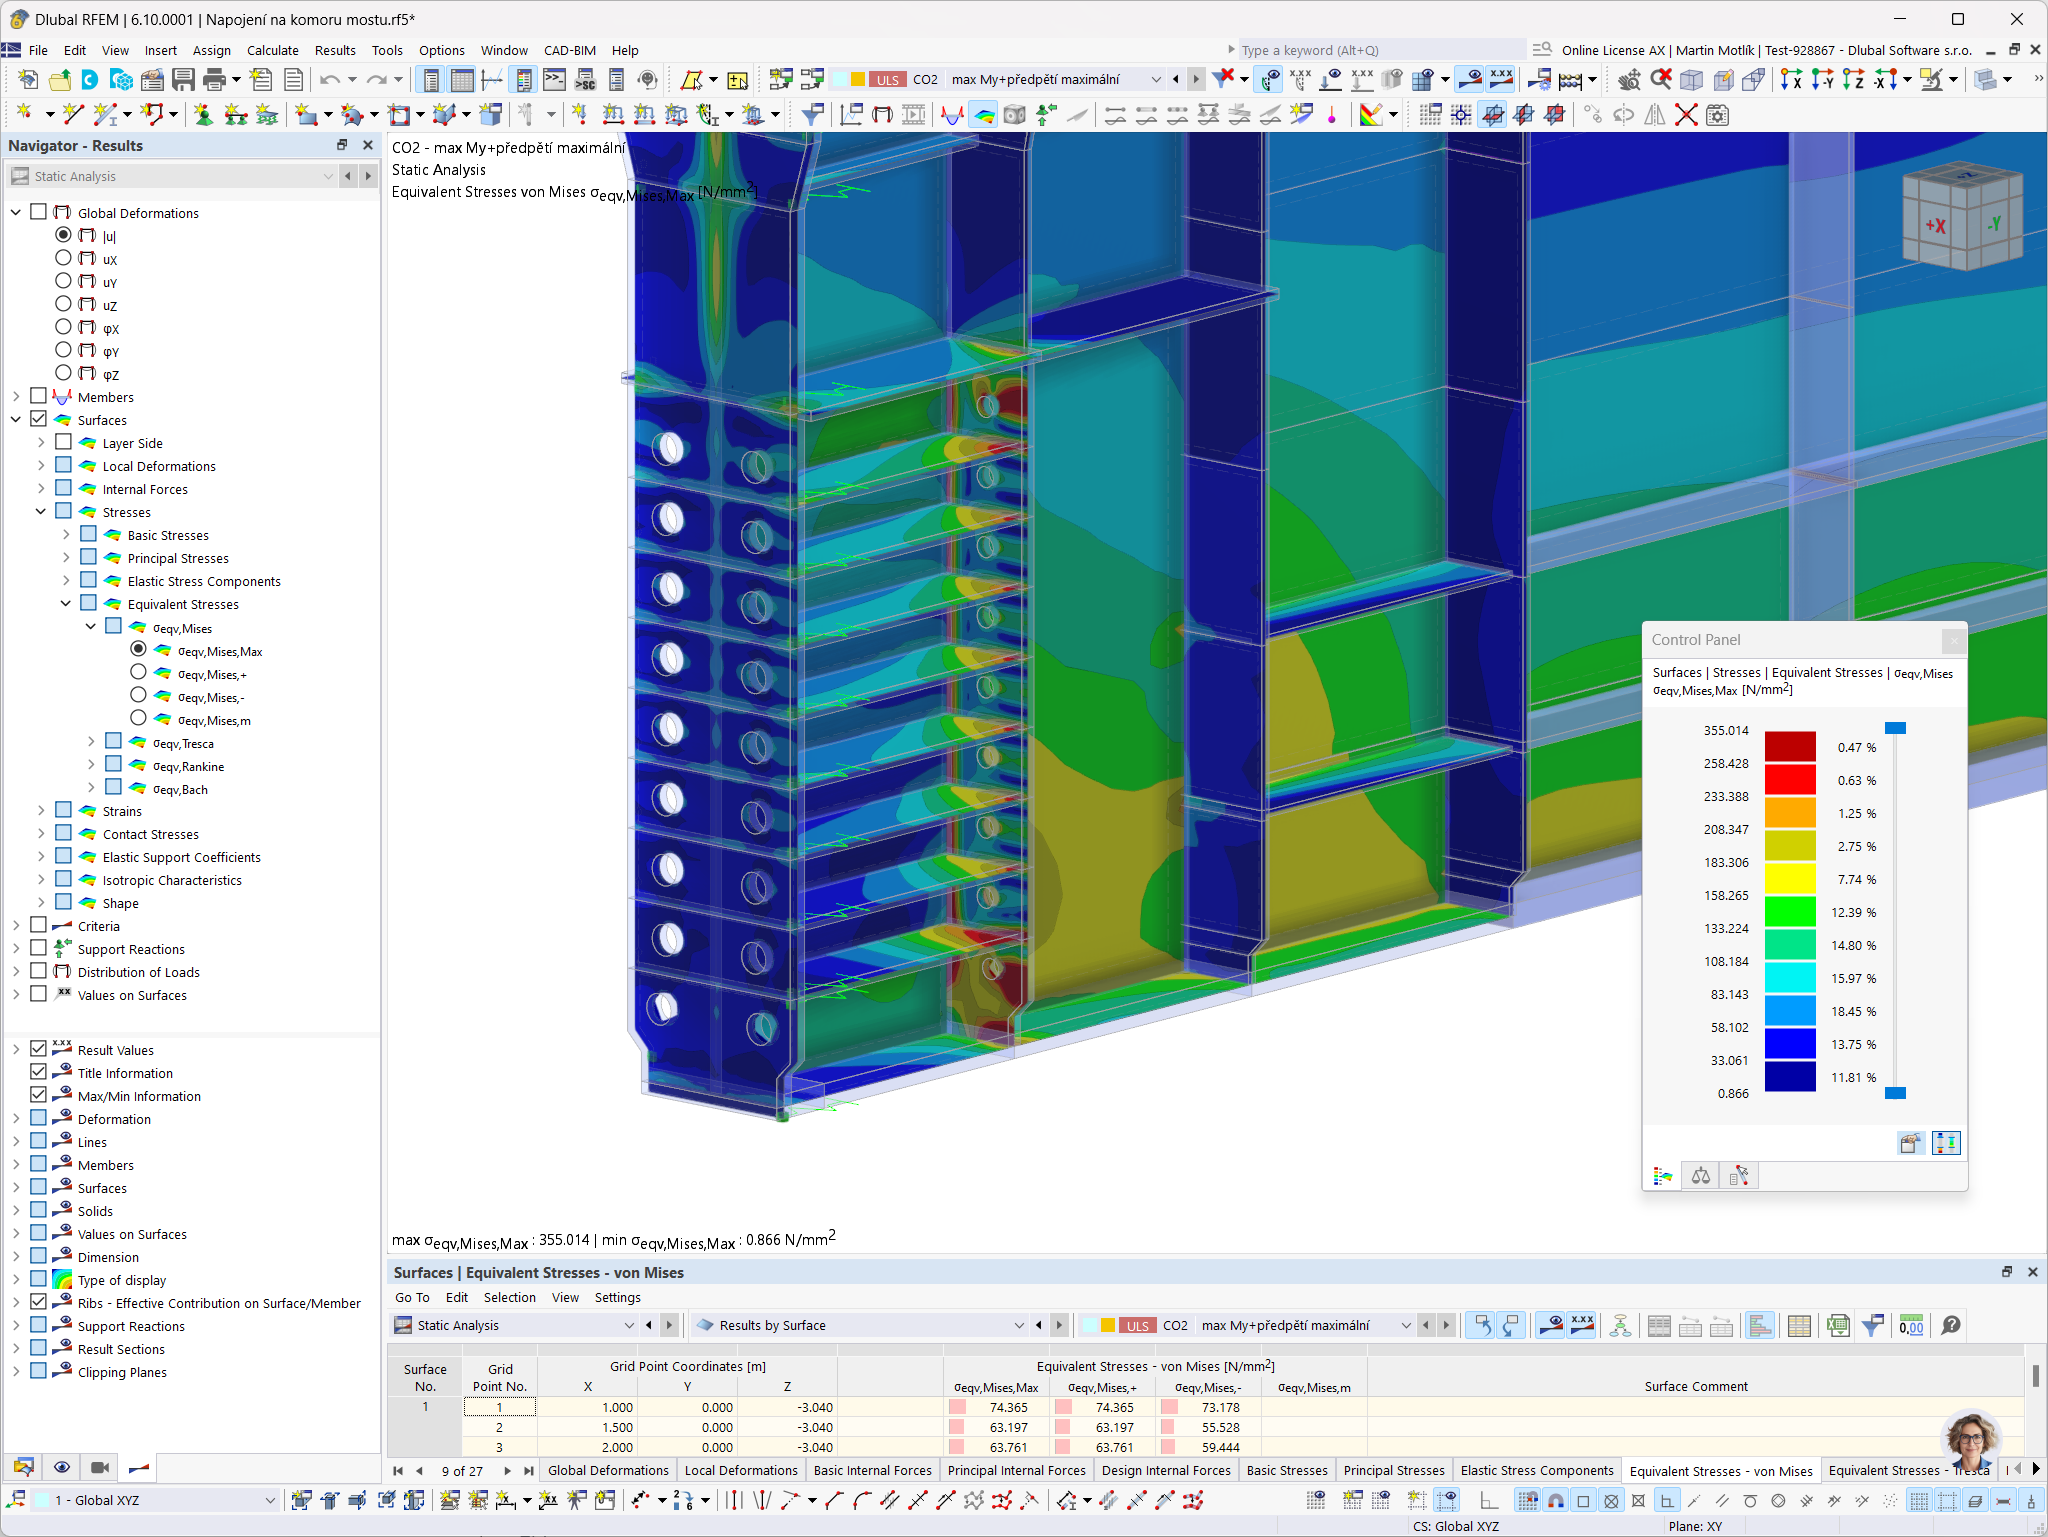The height and width of the screenshot is (1537, 2048).
Task: Toggle display of result values XXX
Action: point(1502,79)
